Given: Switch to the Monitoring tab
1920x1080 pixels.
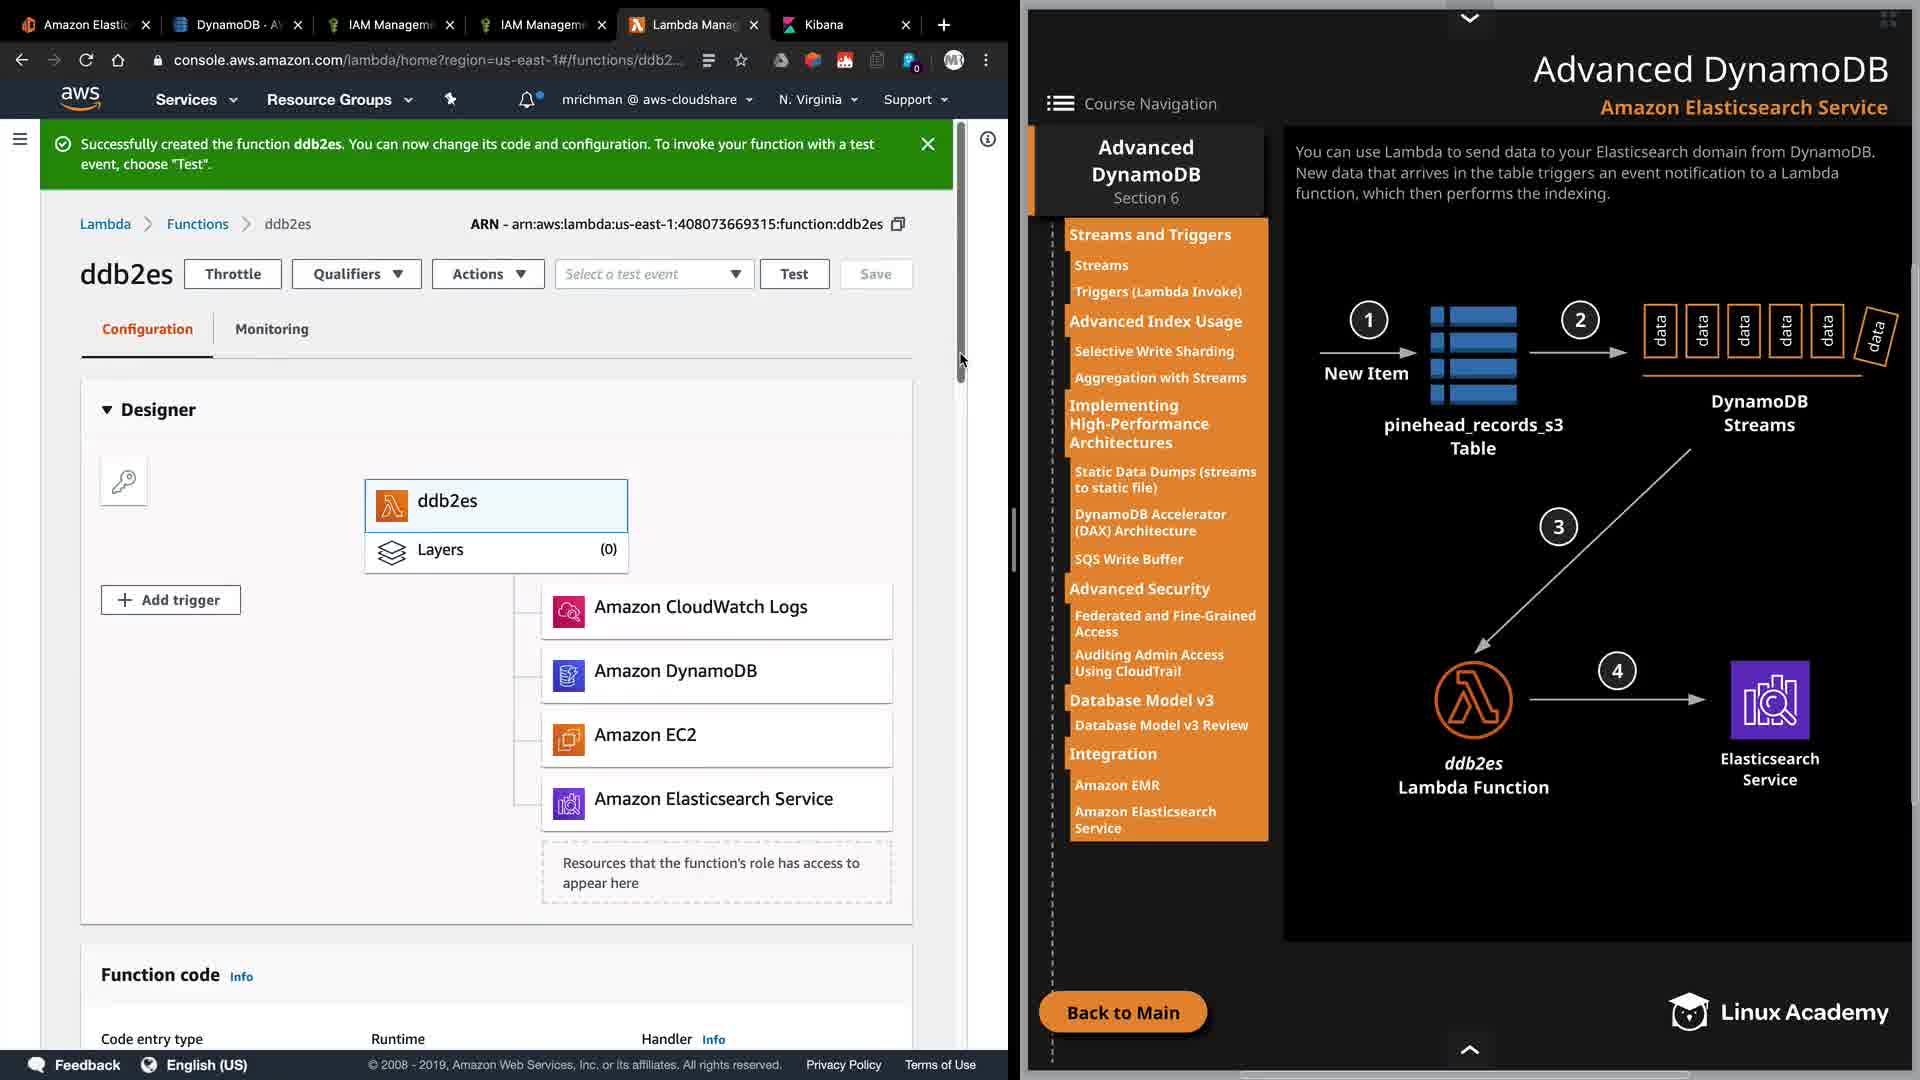Looking at the screenshot, I should pyautogui.click(x=271, y=329).
